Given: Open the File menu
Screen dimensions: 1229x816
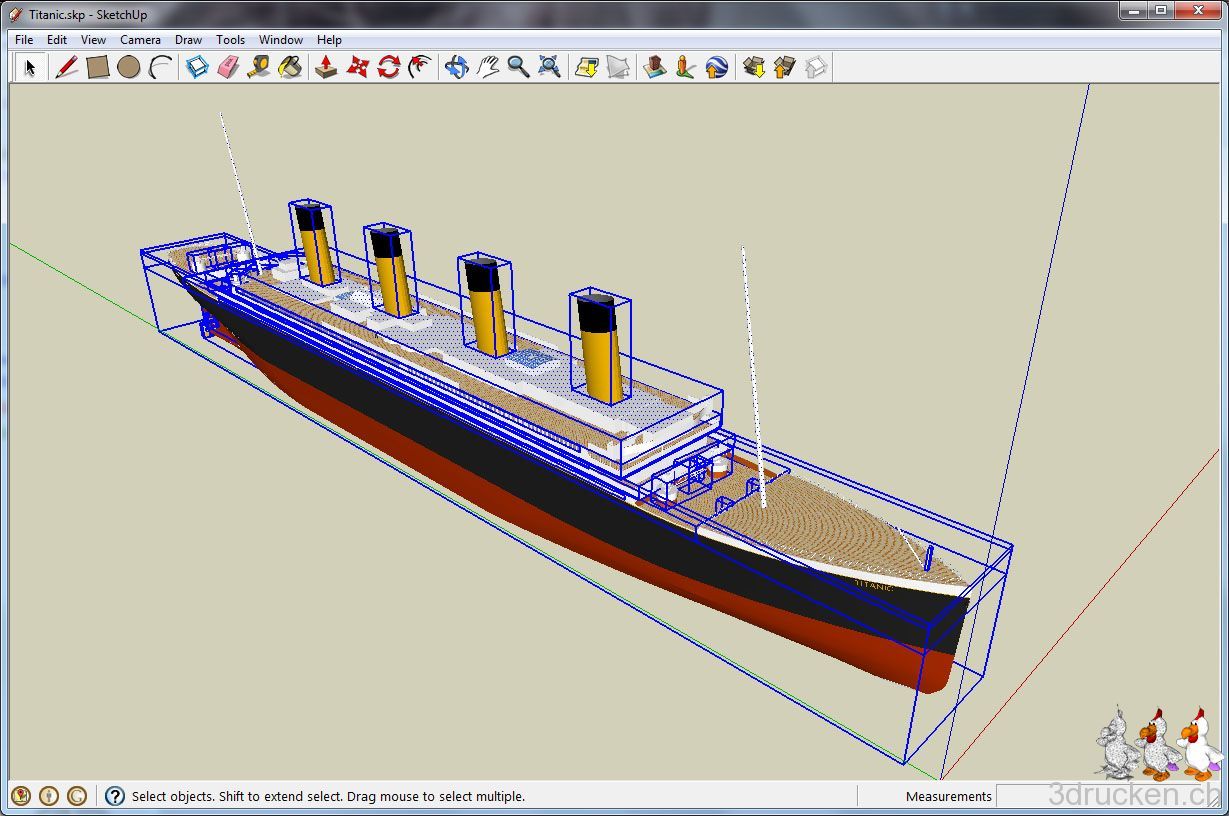Looking at the screenshot, I should [x=24, y=40].
